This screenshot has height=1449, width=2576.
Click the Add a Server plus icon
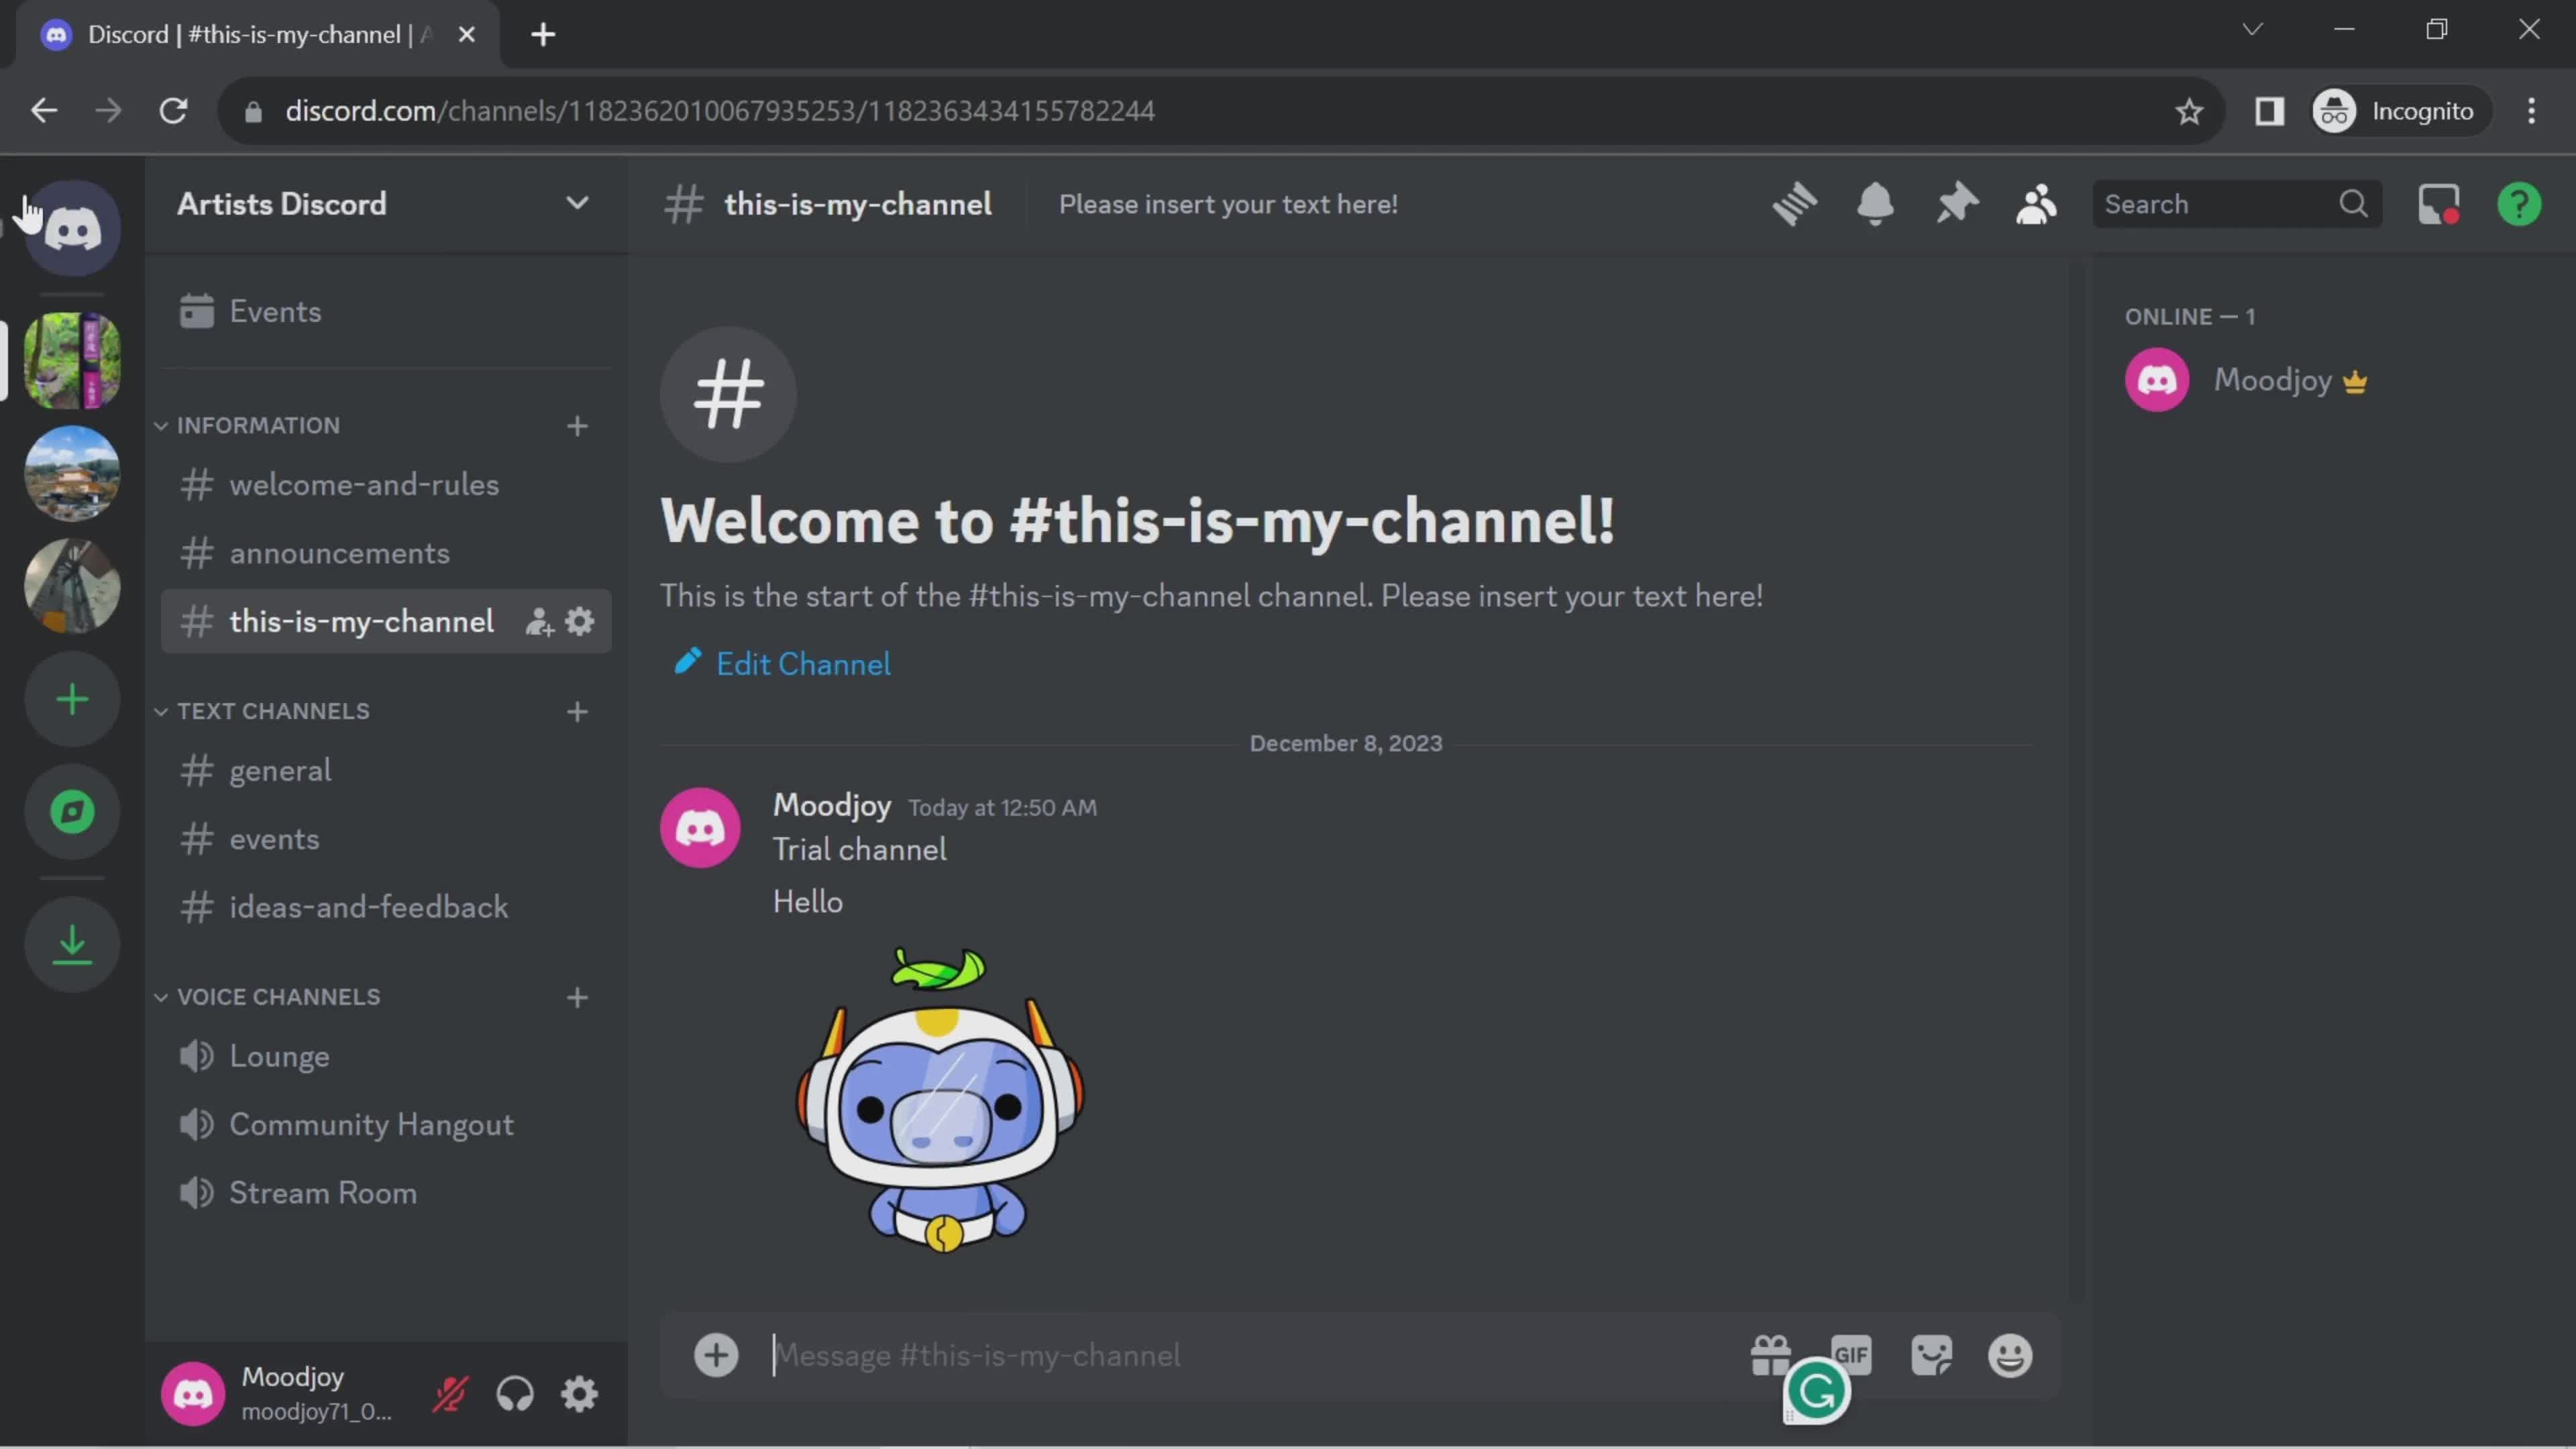tap(72, 699)
